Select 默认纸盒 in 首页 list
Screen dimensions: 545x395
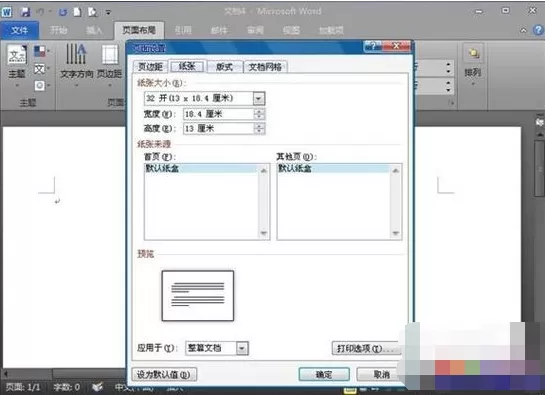pyautogui.click(x=201, y=169)
